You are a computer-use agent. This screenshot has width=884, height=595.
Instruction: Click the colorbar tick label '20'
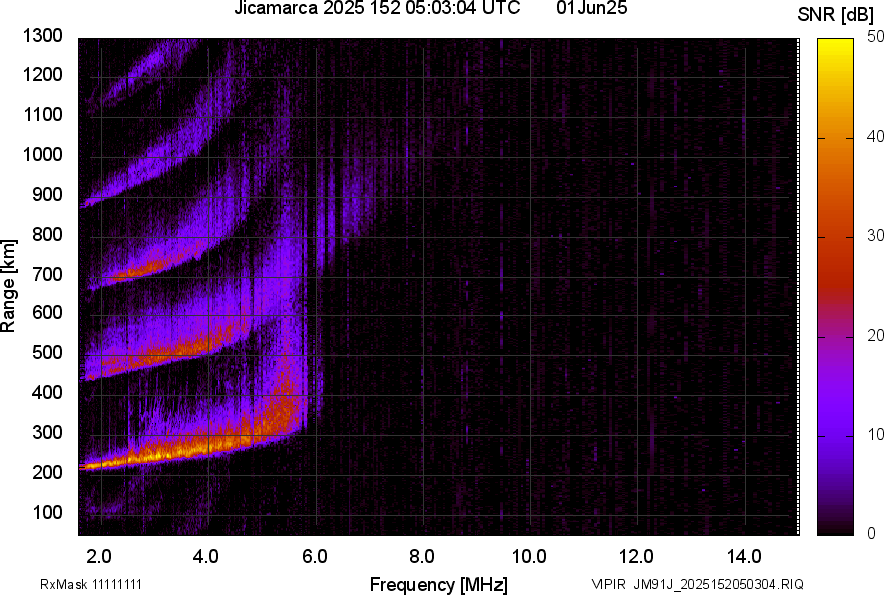[x=876, y=335]
